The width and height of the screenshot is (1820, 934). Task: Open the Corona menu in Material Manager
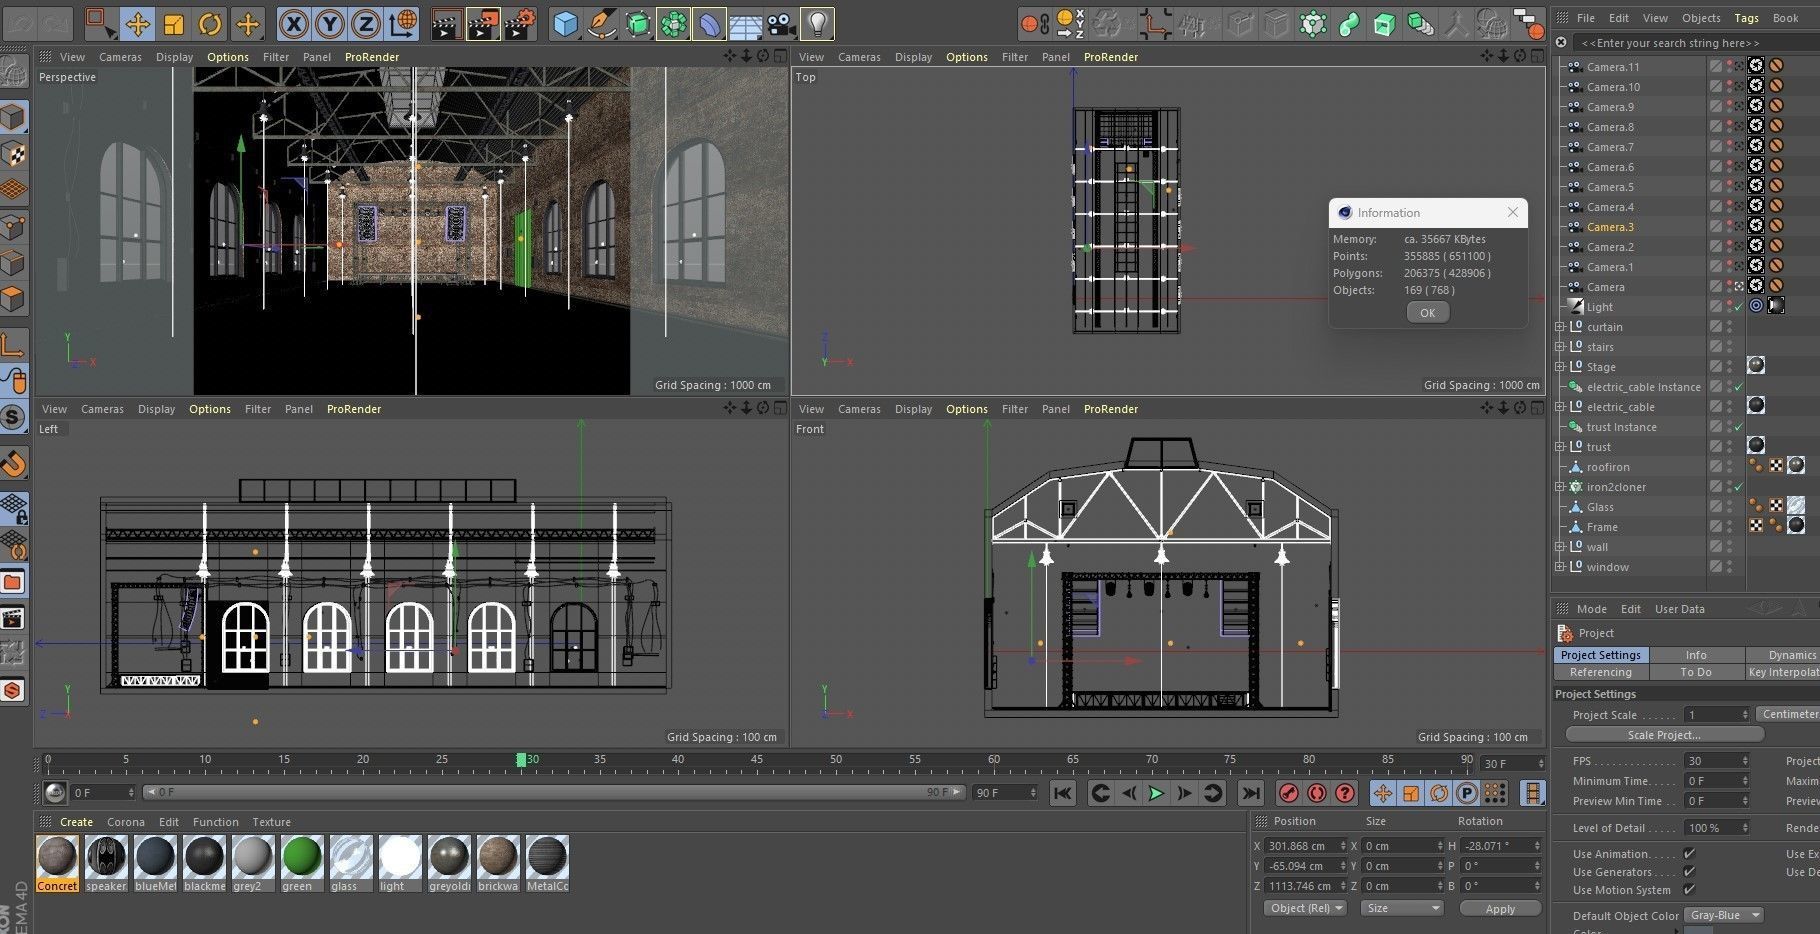126,822
